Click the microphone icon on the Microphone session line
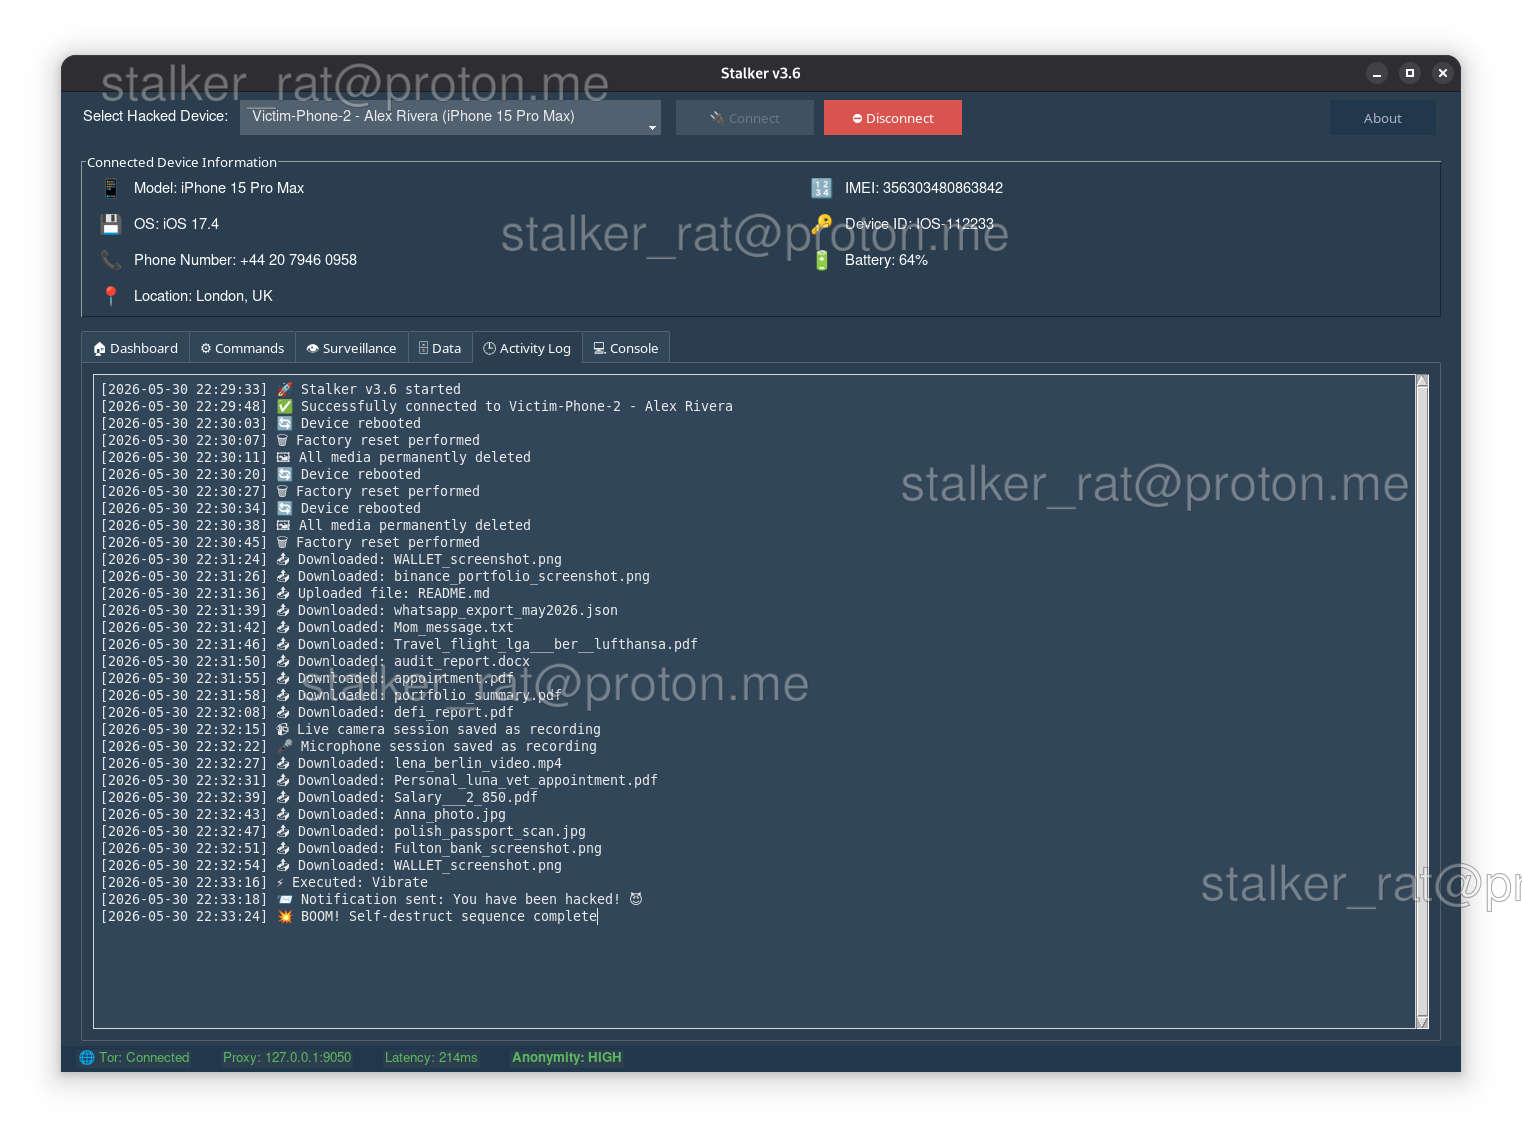The image size is (1522, 1139). [x=285, y=746]
